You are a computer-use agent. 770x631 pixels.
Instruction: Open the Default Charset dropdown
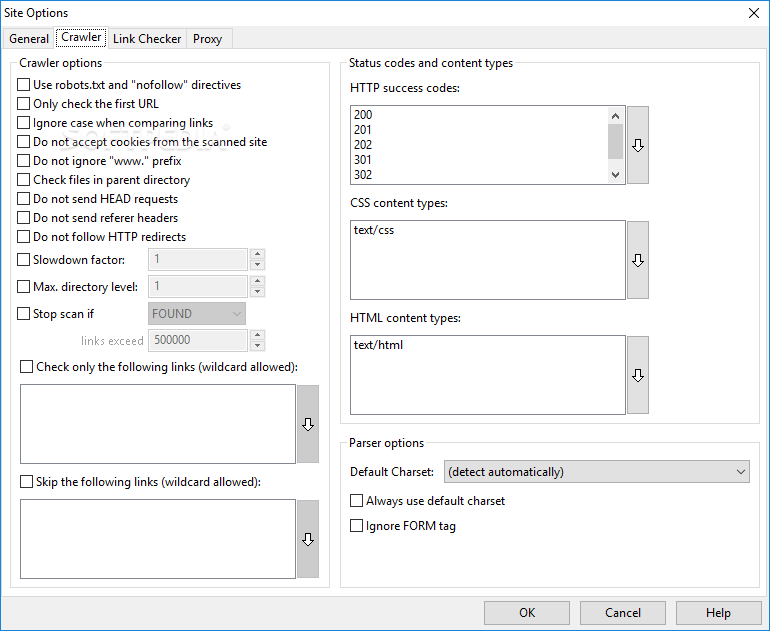(597, 472)
